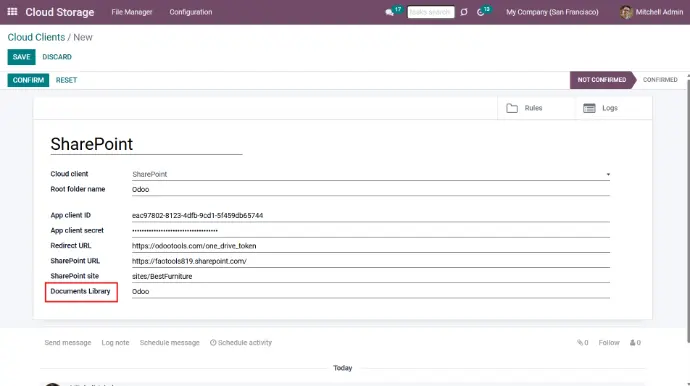Click the SAVE button
The height and width of the screenshot is (386, 690).
(x=21, y=57)
